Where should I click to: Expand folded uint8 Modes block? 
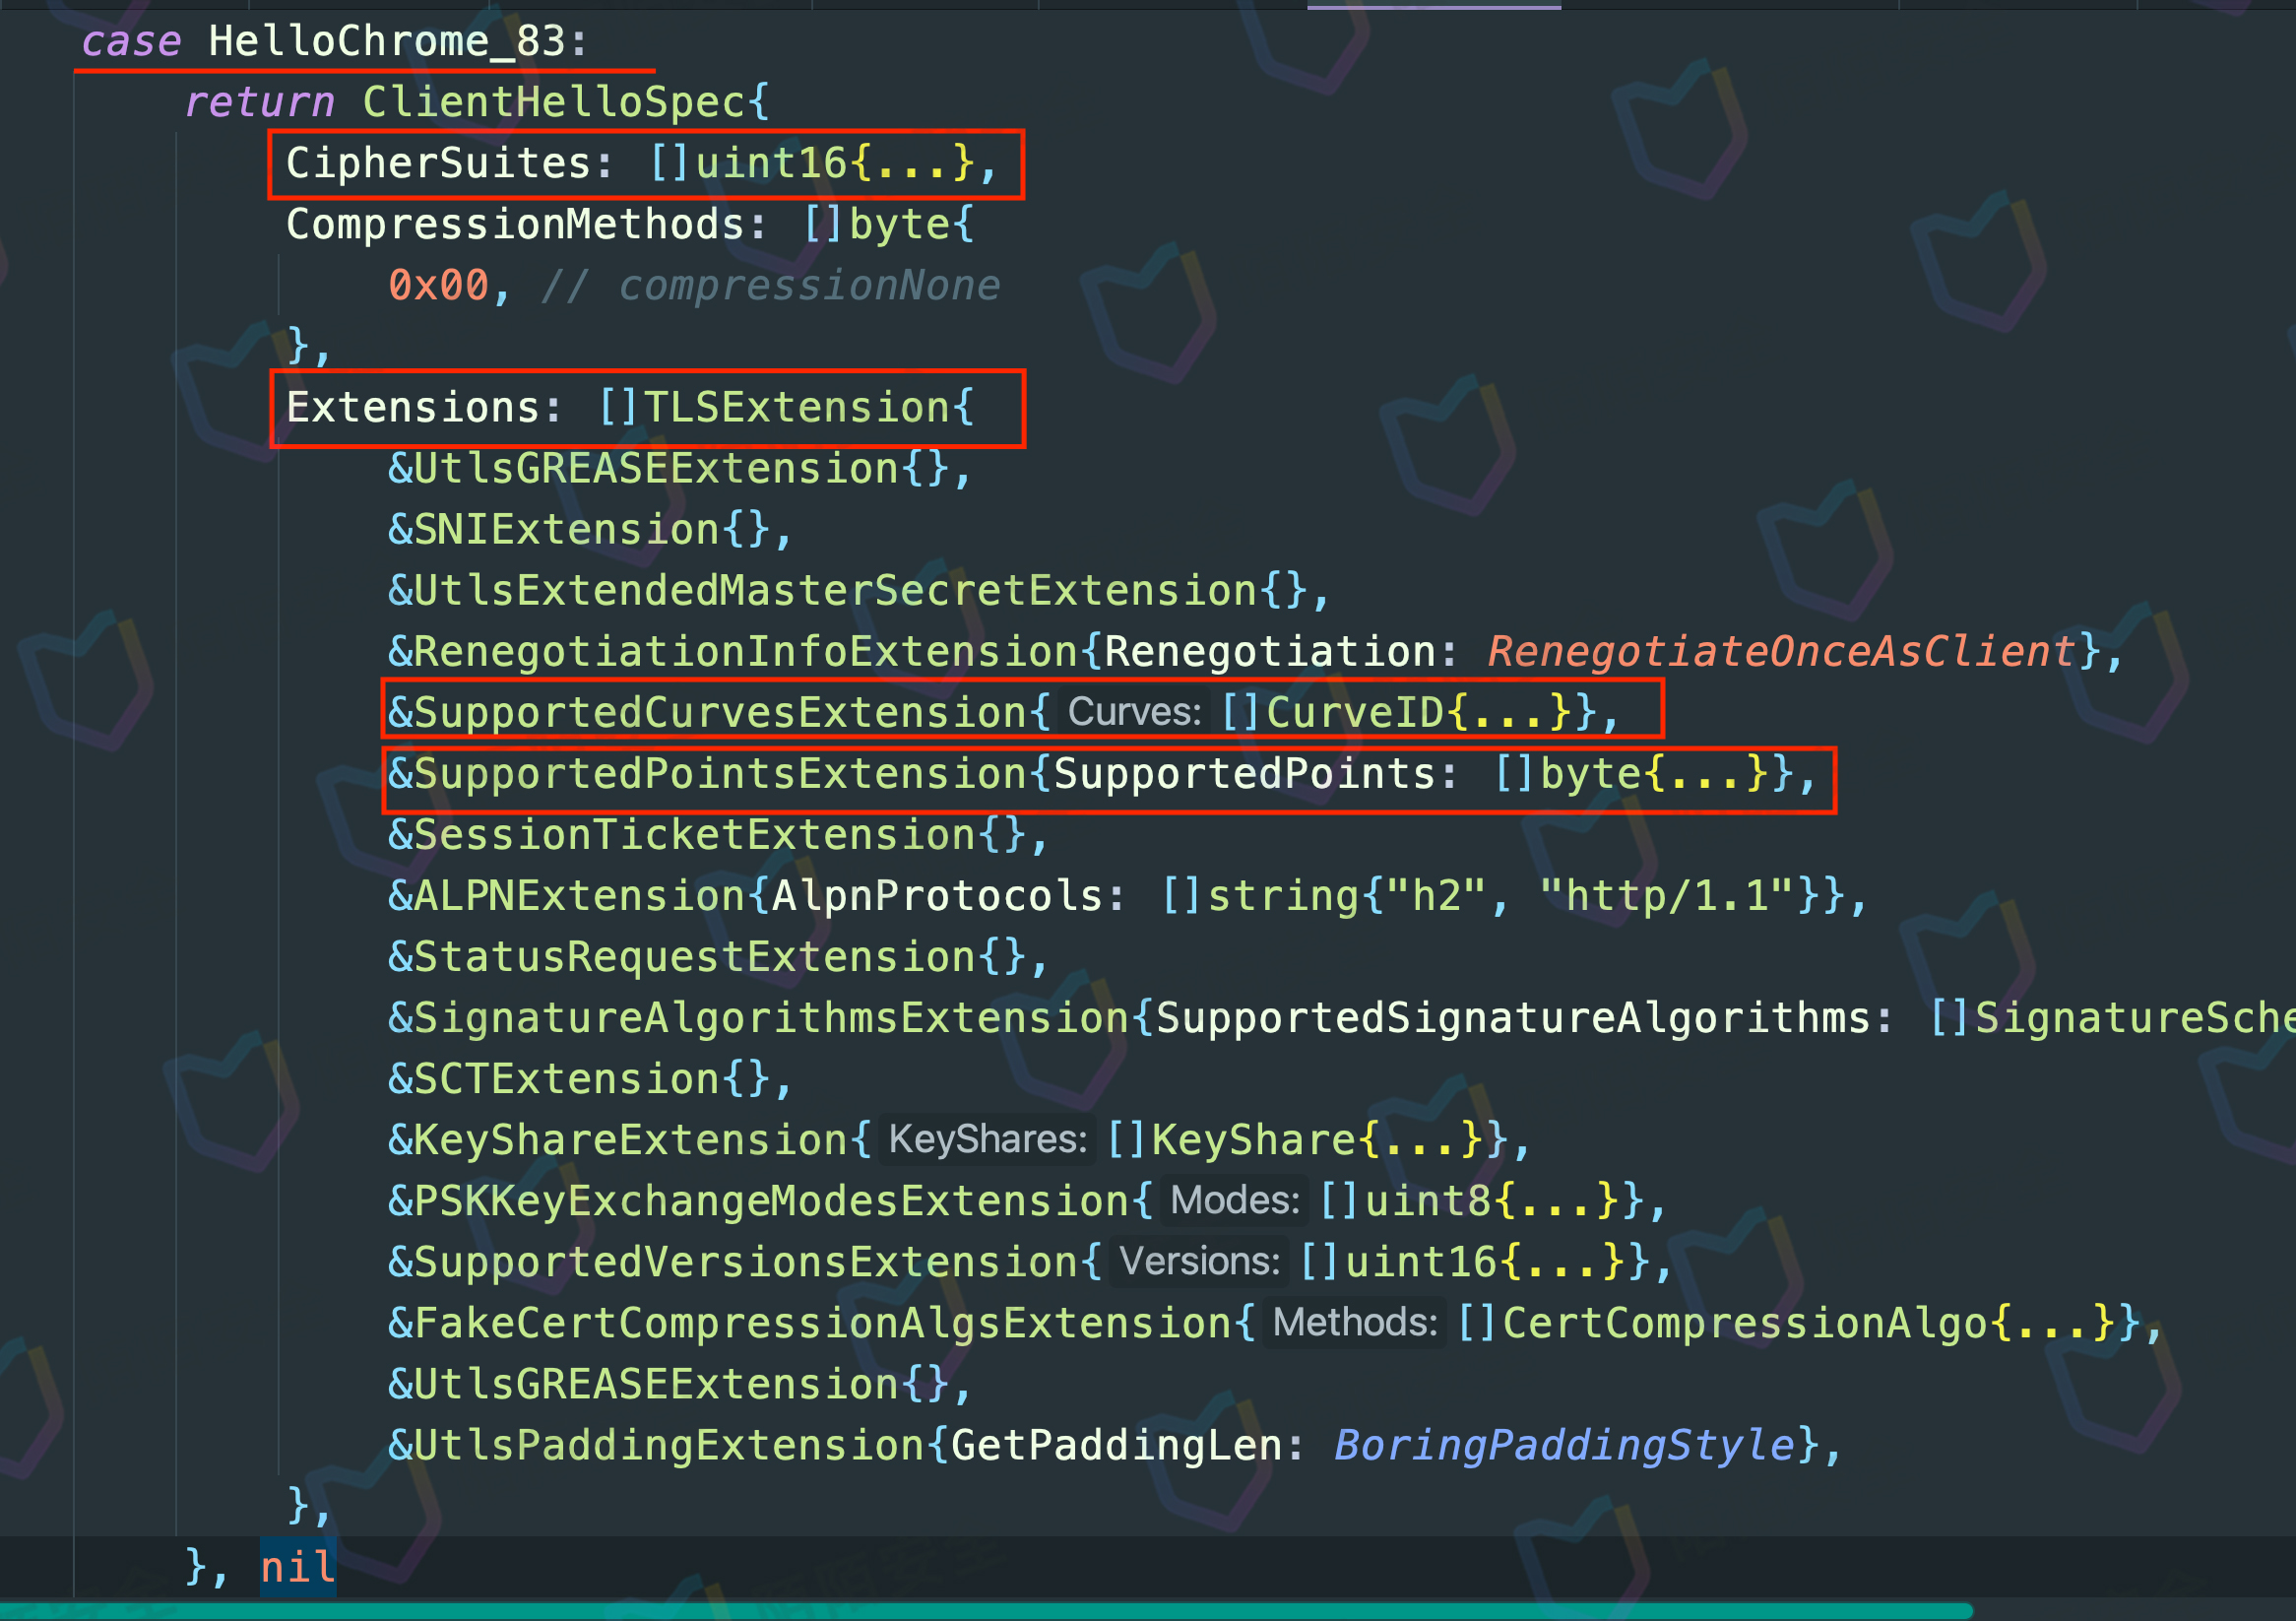(1556, 1201)
